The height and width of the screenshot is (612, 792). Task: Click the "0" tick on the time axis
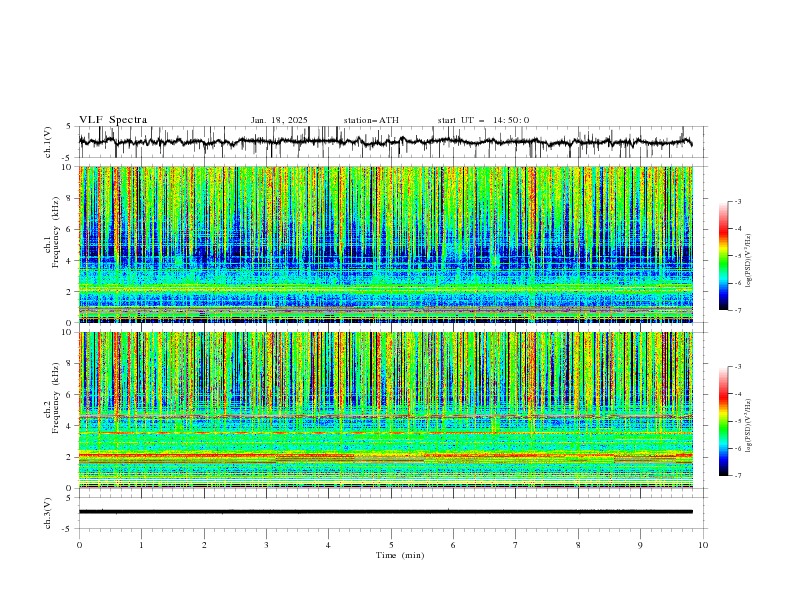[x=79, y=545]
